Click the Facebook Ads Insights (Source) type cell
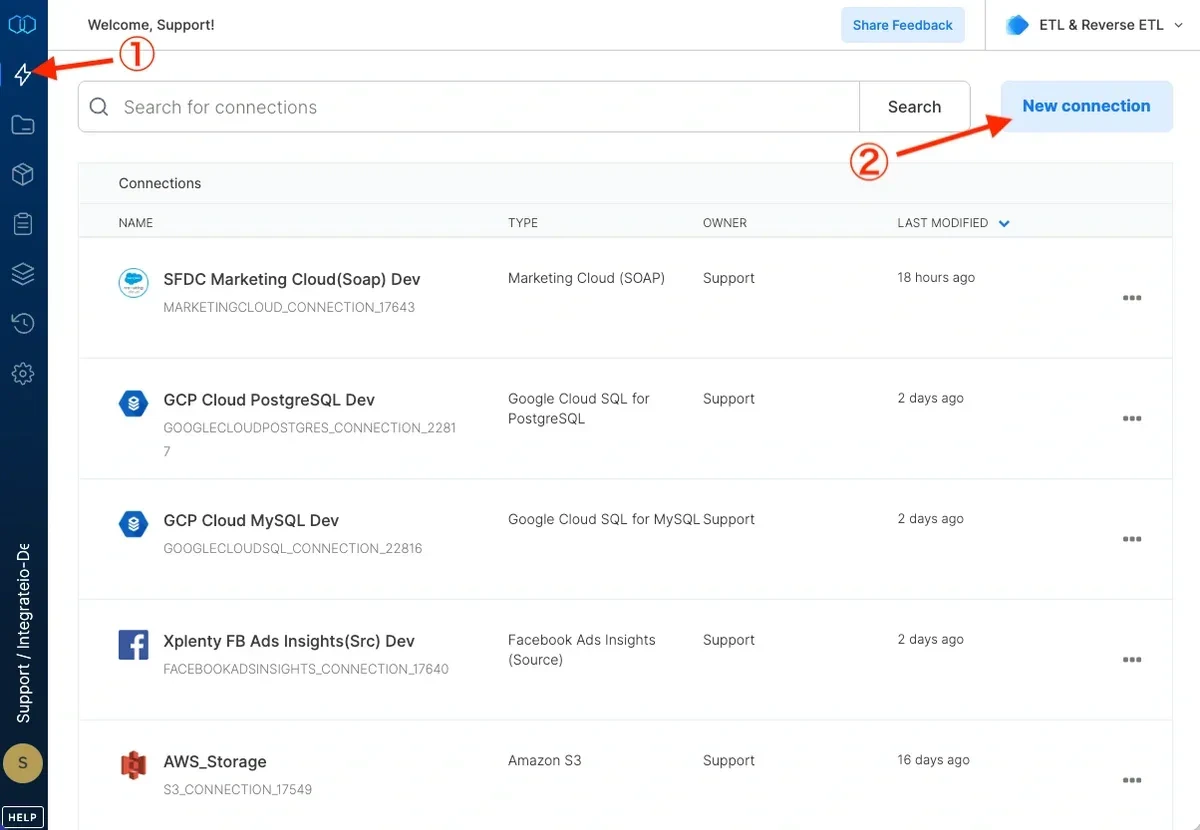Viewport: 1200px width, 830px height. pos(582,650)
